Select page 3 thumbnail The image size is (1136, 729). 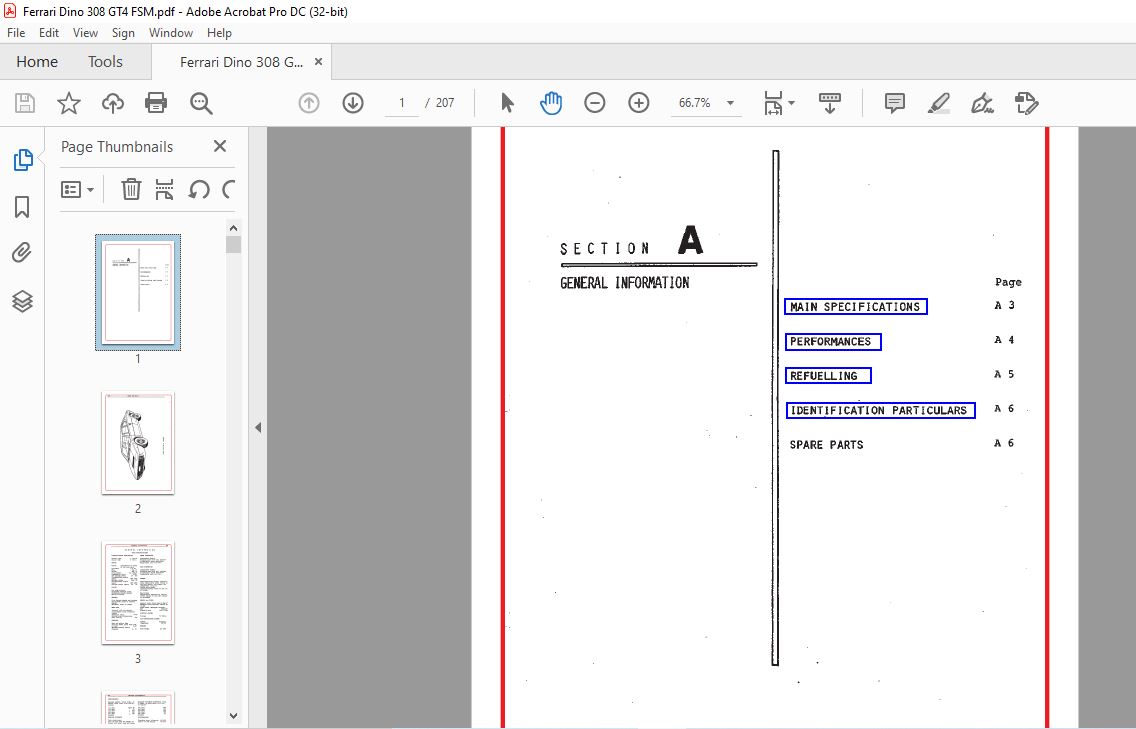click(x=138, y=593)
